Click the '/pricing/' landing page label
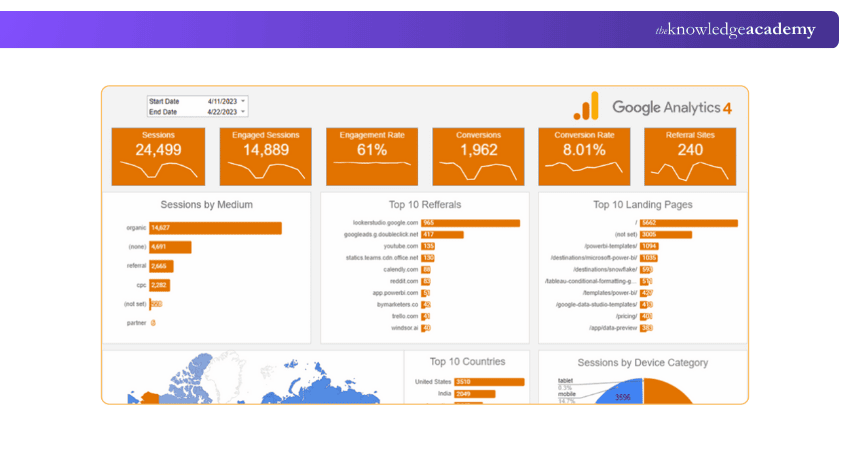Image resolution: width=850 pixels, height=450 pixels. pos(626,317)
